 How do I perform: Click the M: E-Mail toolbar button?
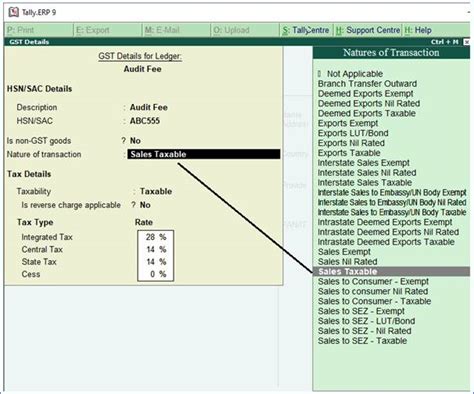tap(177, 30)
